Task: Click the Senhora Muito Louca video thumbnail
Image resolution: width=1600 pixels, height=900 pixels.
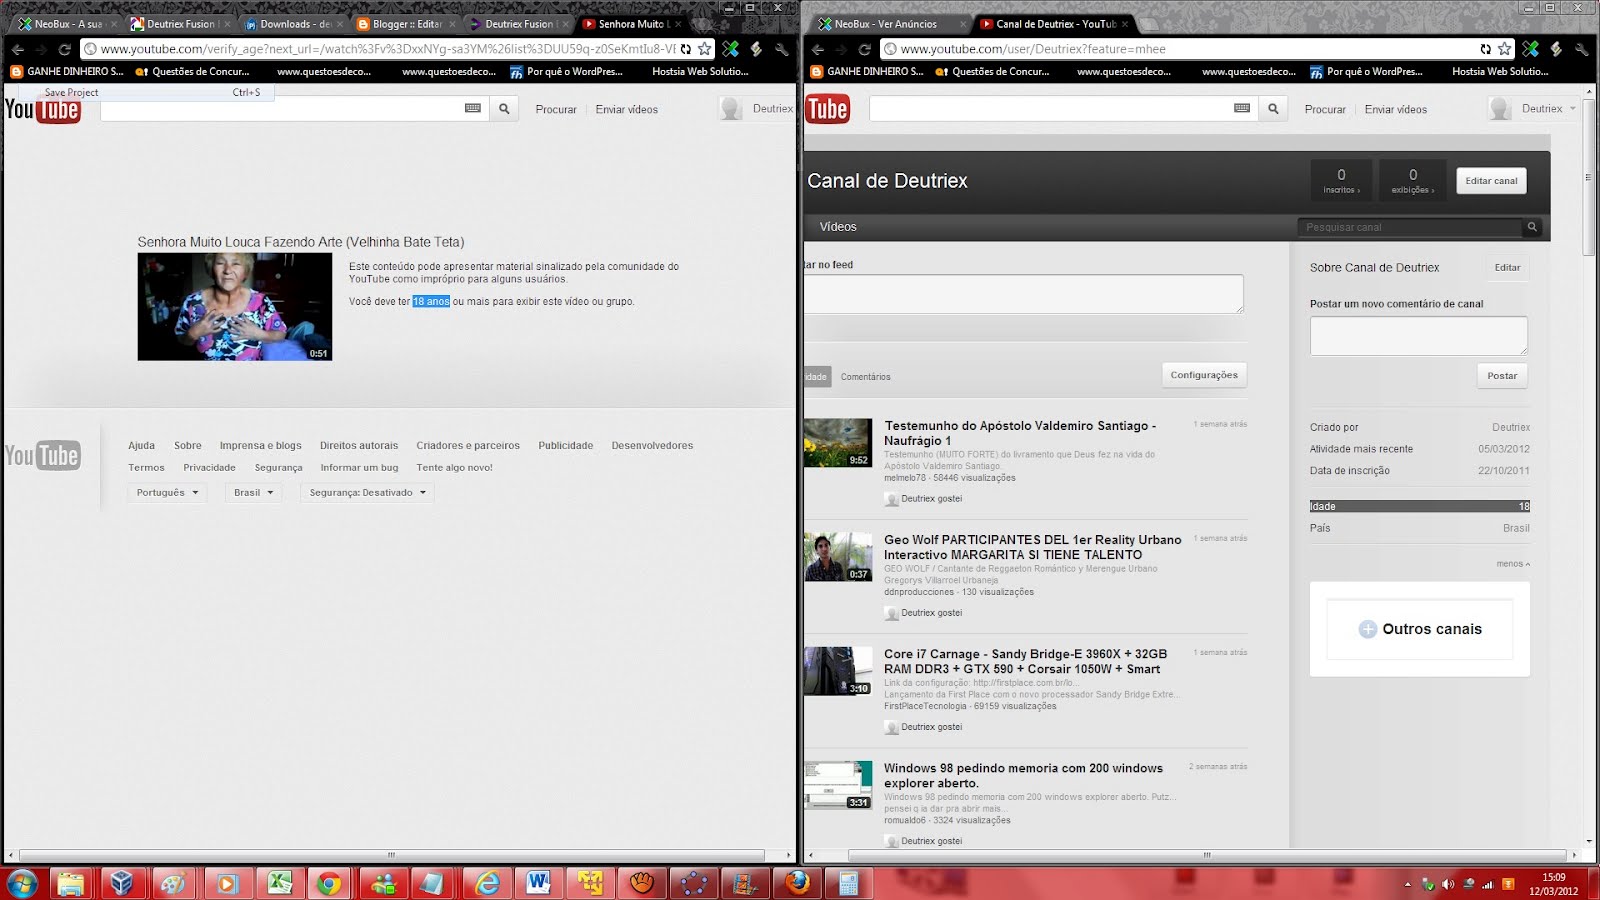Action: pos(235,307)
